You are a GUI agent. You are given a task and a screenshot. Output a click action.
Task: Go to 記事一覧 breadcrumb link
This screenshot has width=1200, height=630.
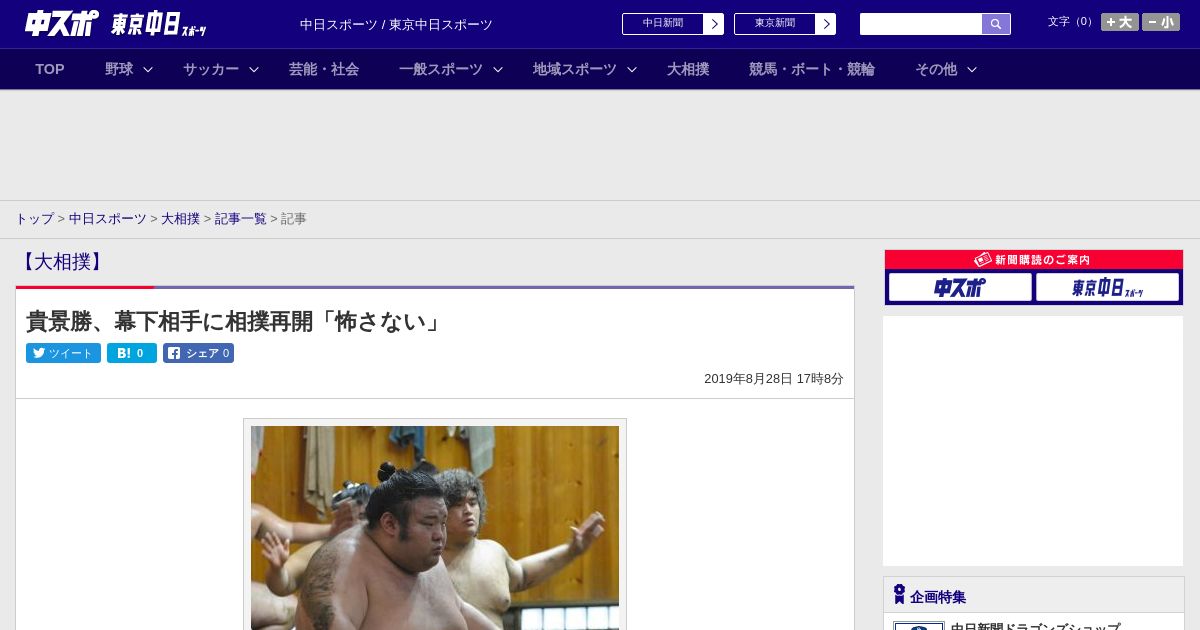pyautogui.click(x=240, y=219)
